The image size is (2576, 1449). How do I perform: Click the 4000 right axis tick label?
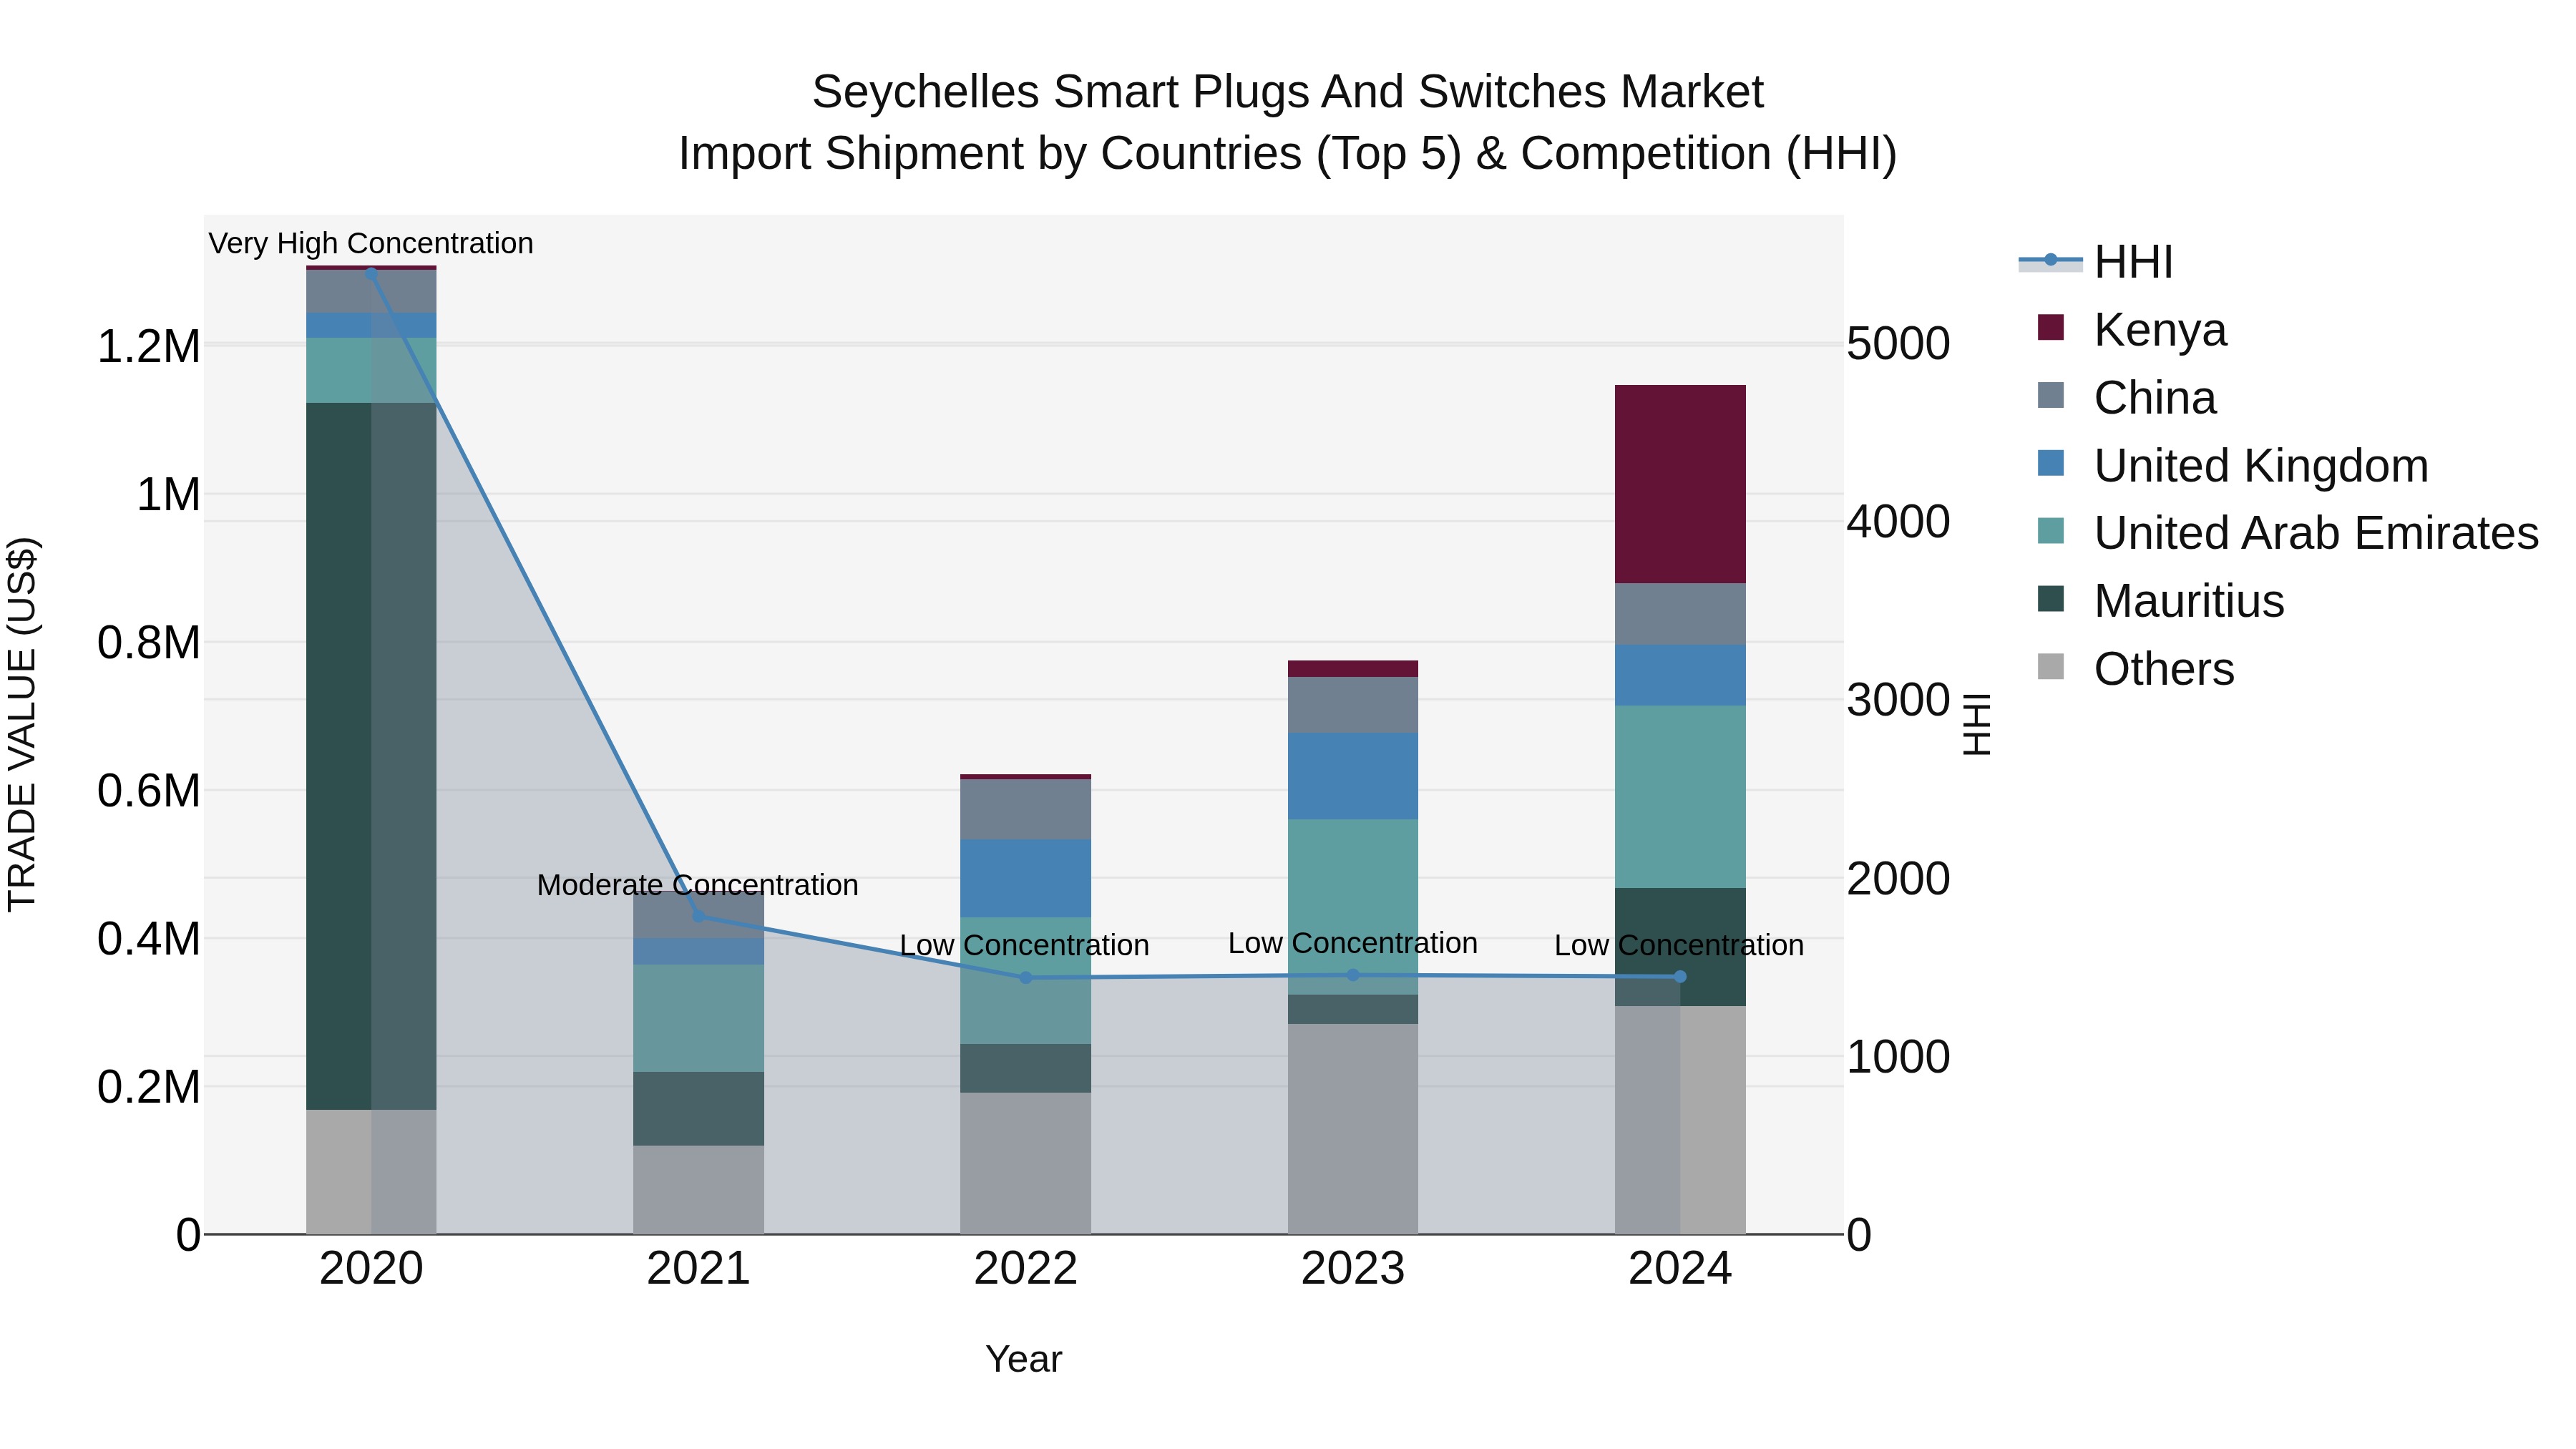[x=1898, y=521]
